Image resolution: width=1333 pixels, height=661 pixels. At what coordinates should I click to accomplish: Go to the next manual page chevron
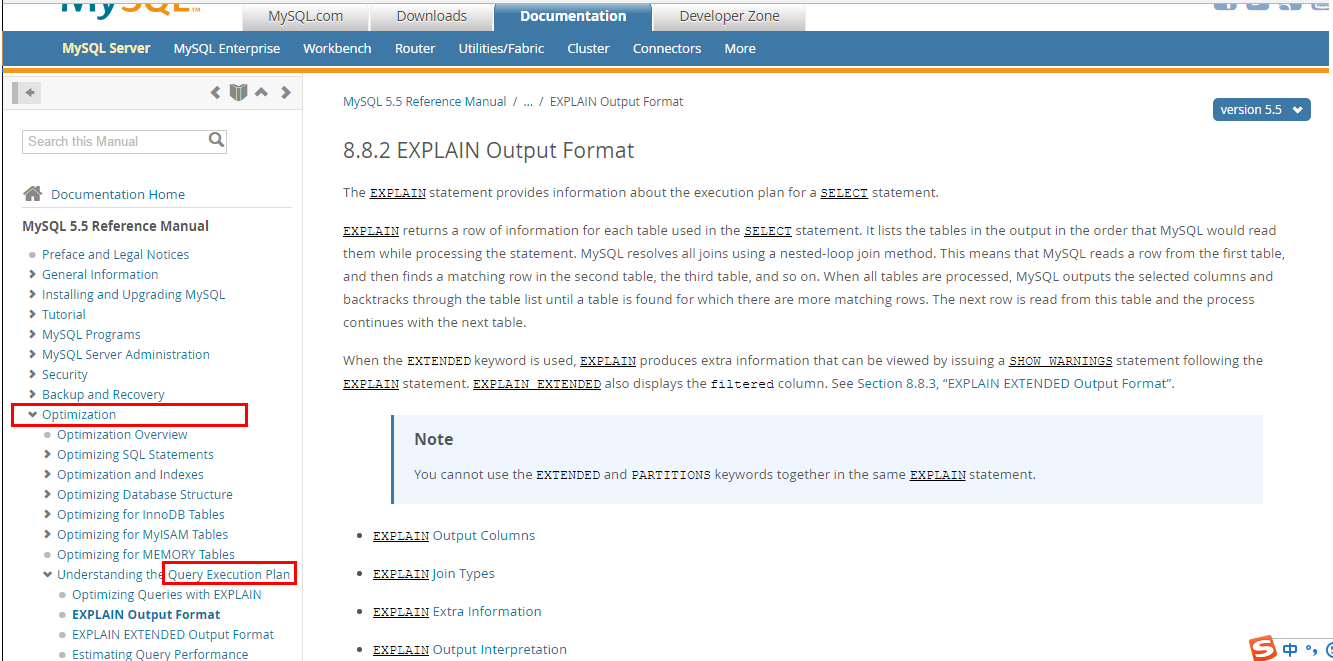tap(286, 93)
